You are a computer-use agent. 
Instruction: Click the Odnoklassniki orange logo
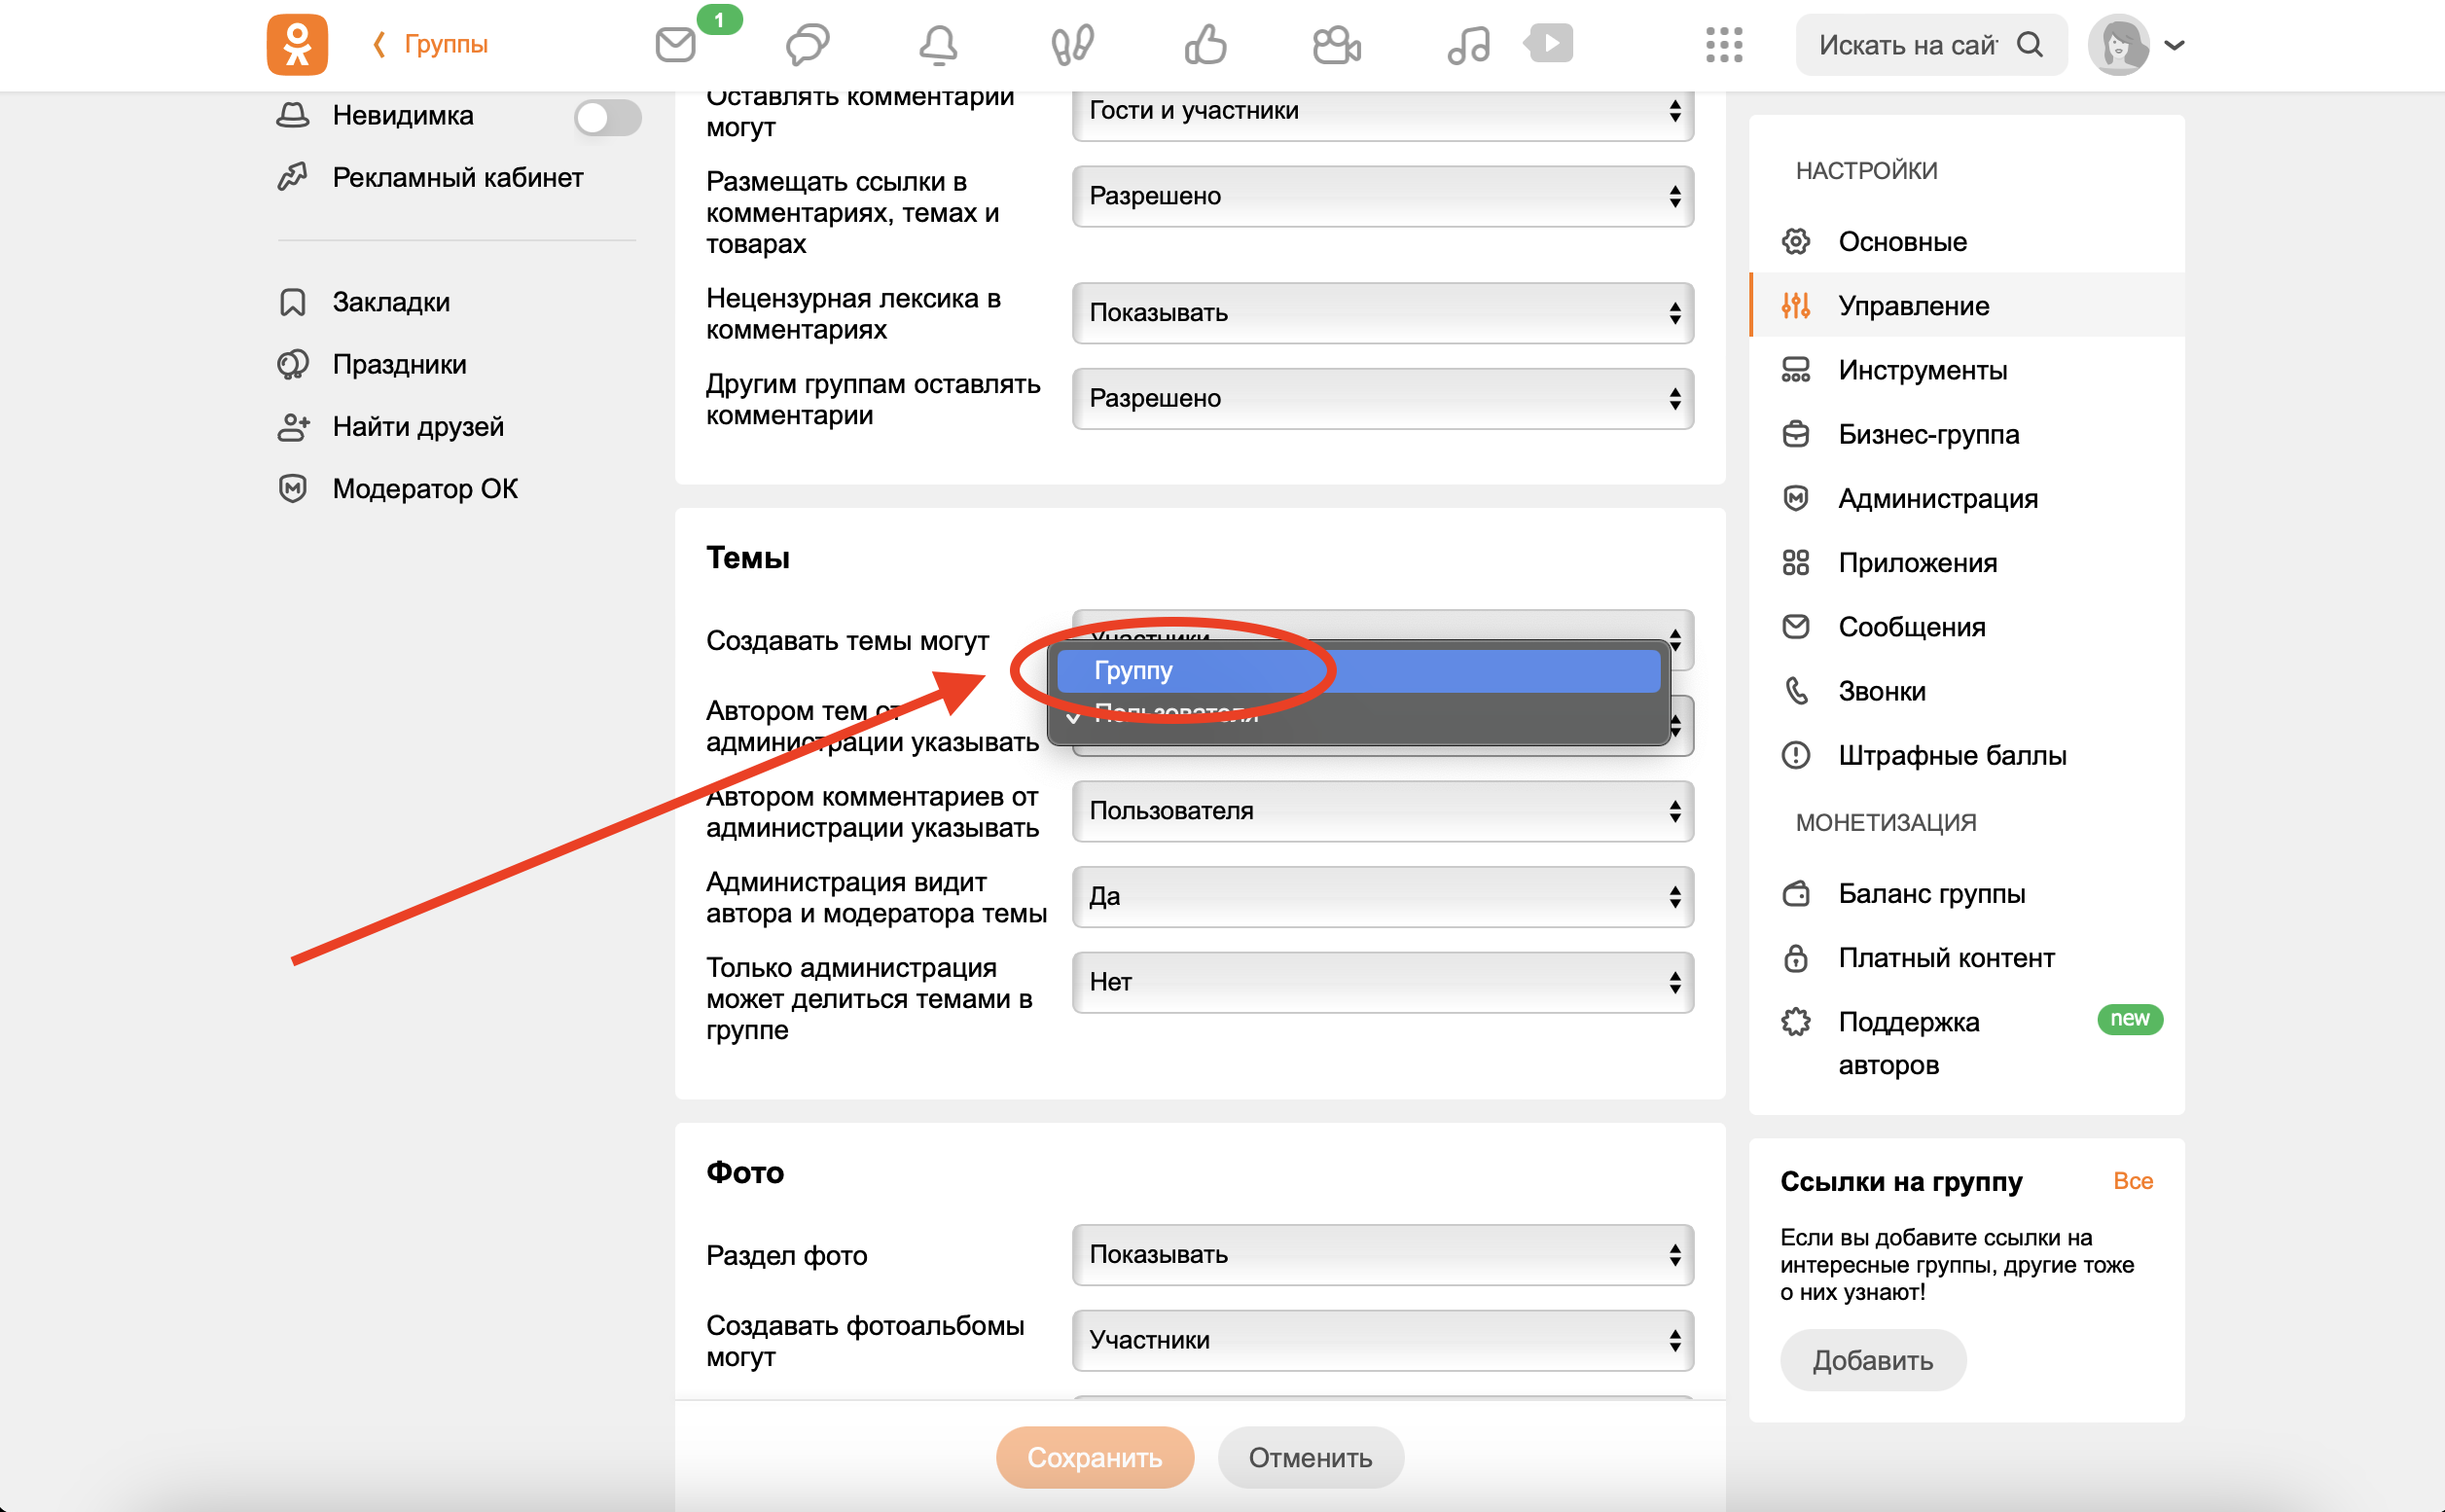point(297,45)
